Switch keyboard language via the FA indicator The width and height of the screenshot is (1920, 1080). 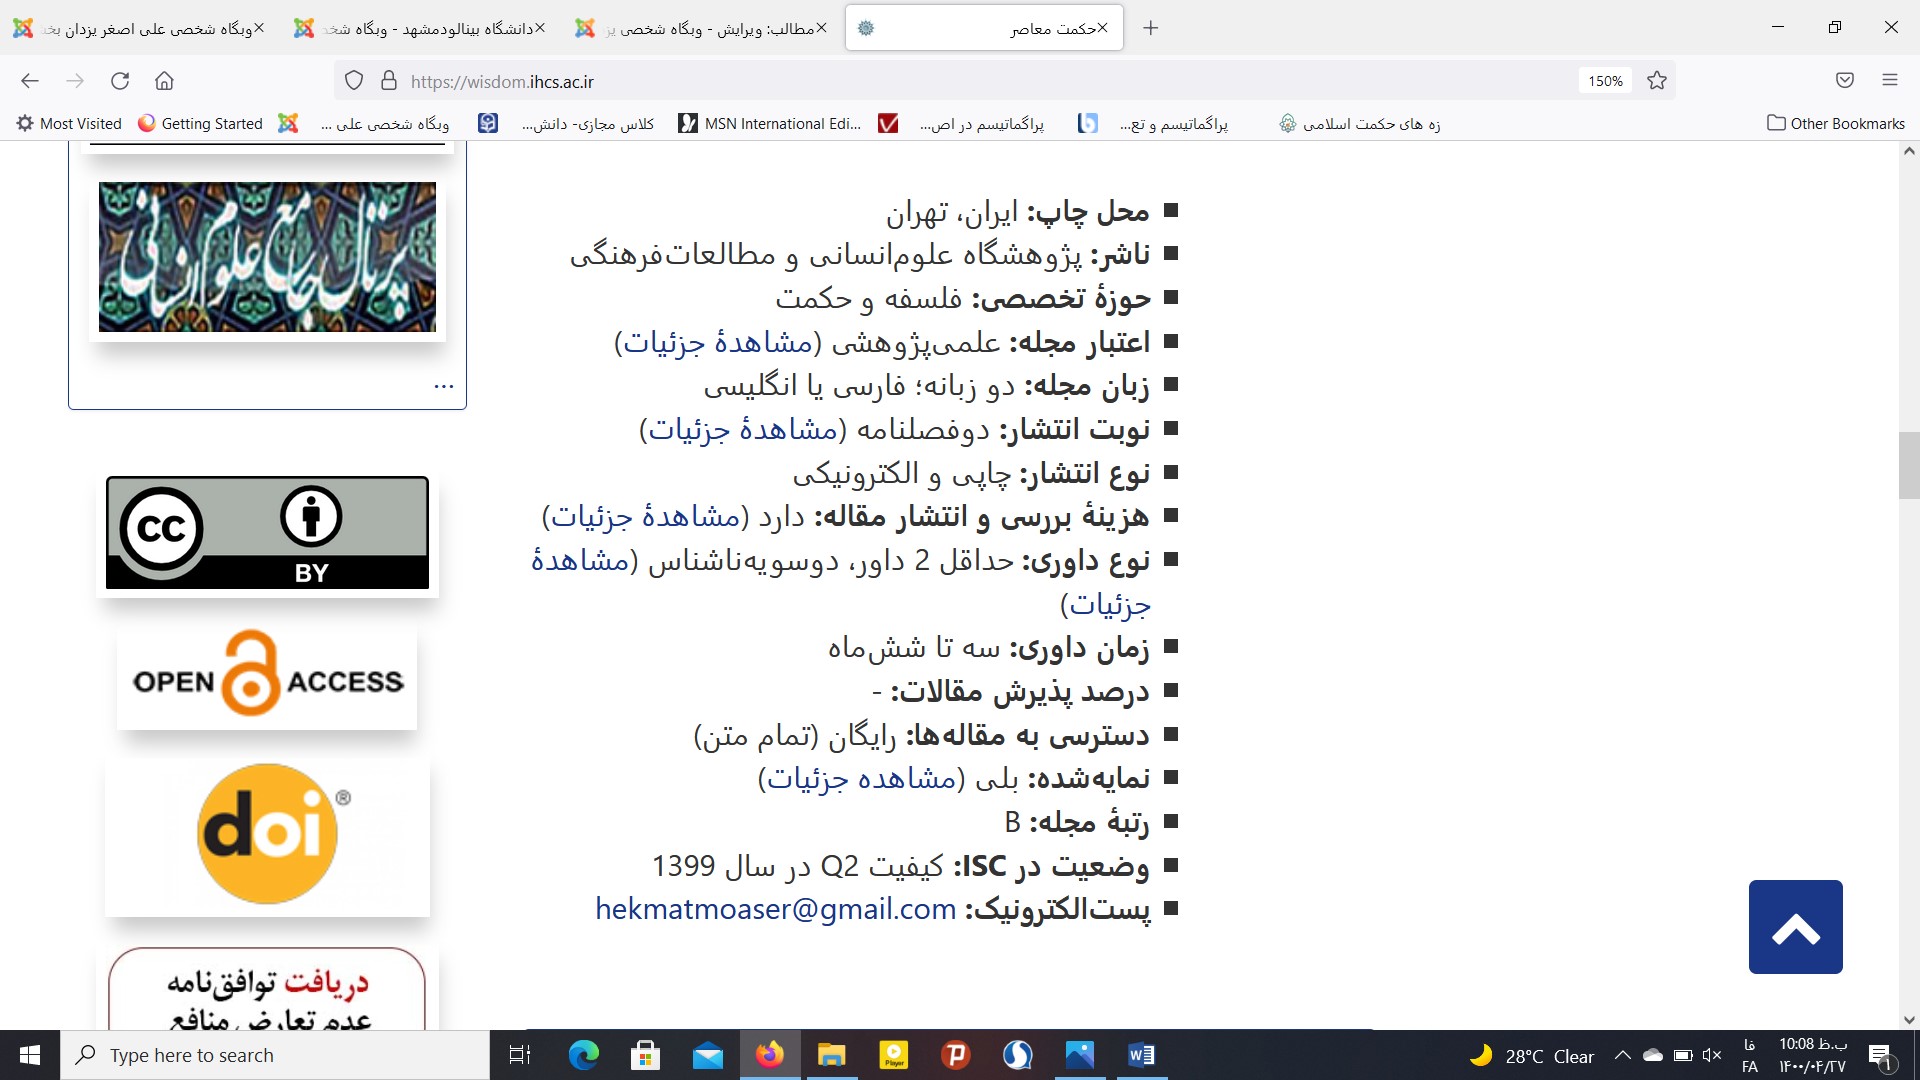[x=1748, y=1054]
